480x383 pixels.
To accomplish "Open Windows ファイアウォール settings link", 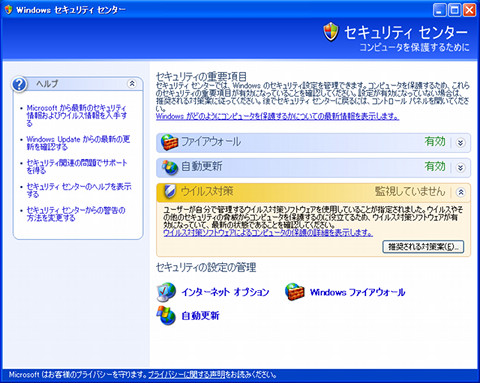I will pos(357,292).
